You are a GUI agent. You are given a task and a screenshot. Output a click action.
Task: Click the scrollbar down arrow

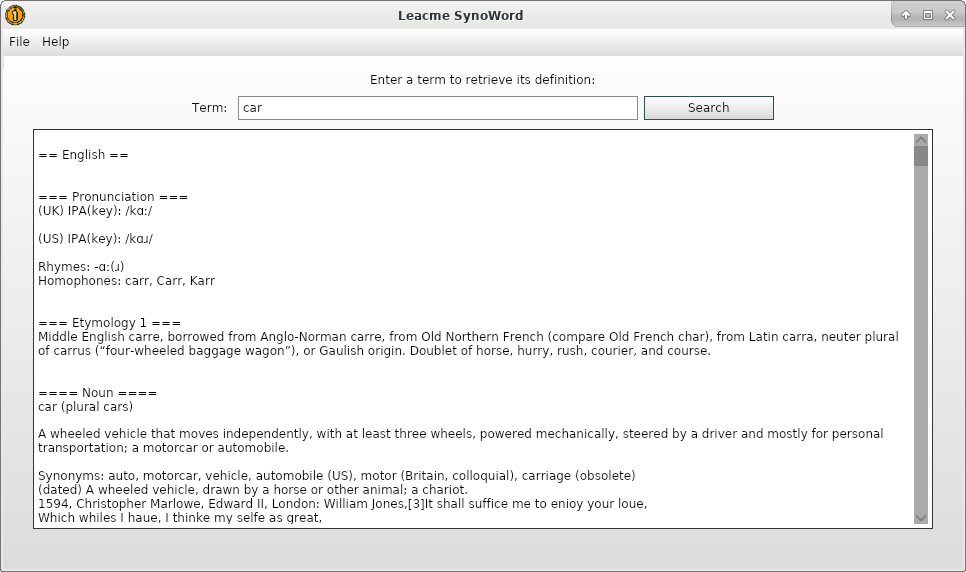click(x=921, y=518)
